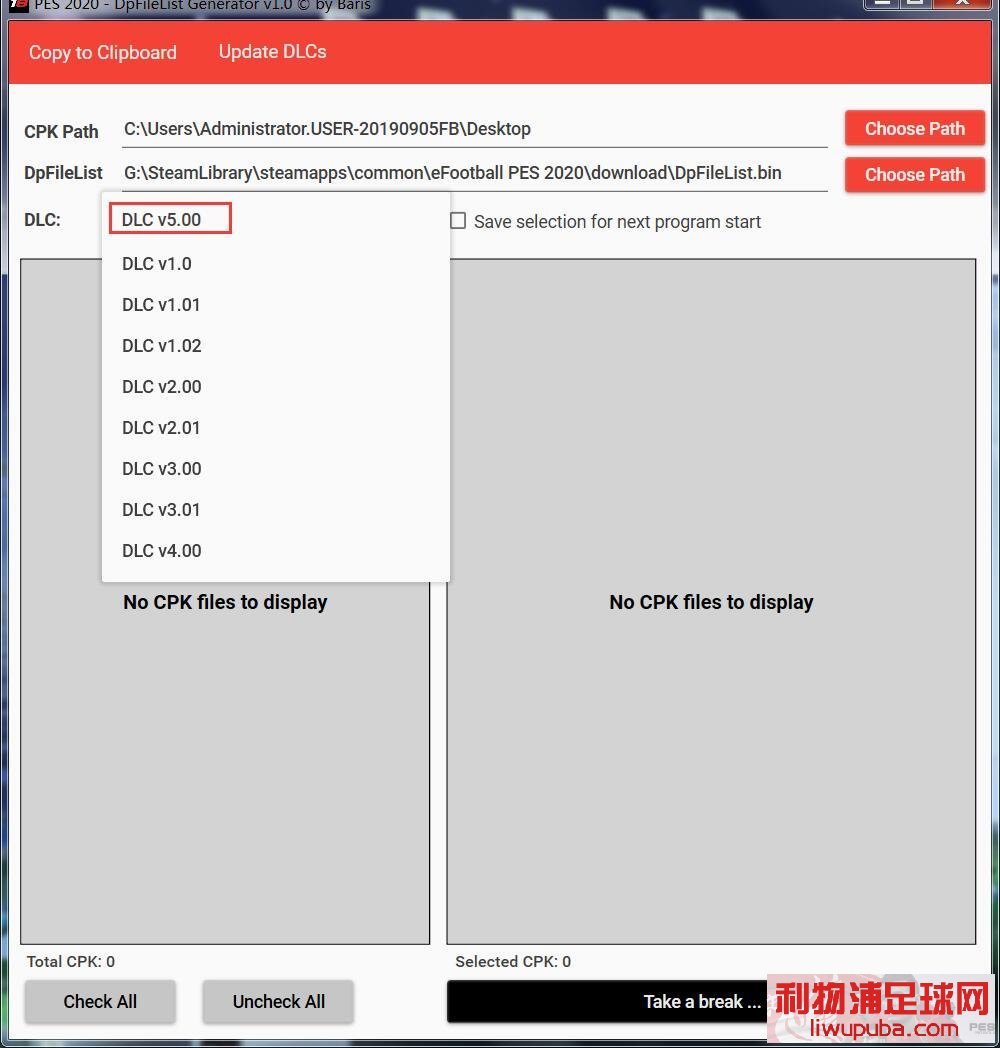Click the Selected CPK: 0 status text

(513, 961)
